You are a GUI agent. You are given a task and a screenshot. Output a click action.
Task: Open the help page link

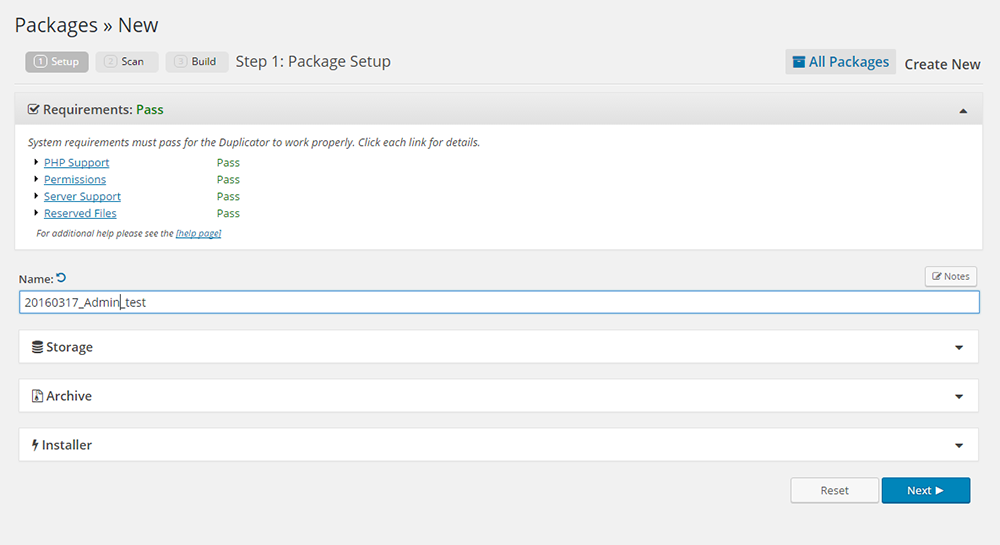click(198, 234)
